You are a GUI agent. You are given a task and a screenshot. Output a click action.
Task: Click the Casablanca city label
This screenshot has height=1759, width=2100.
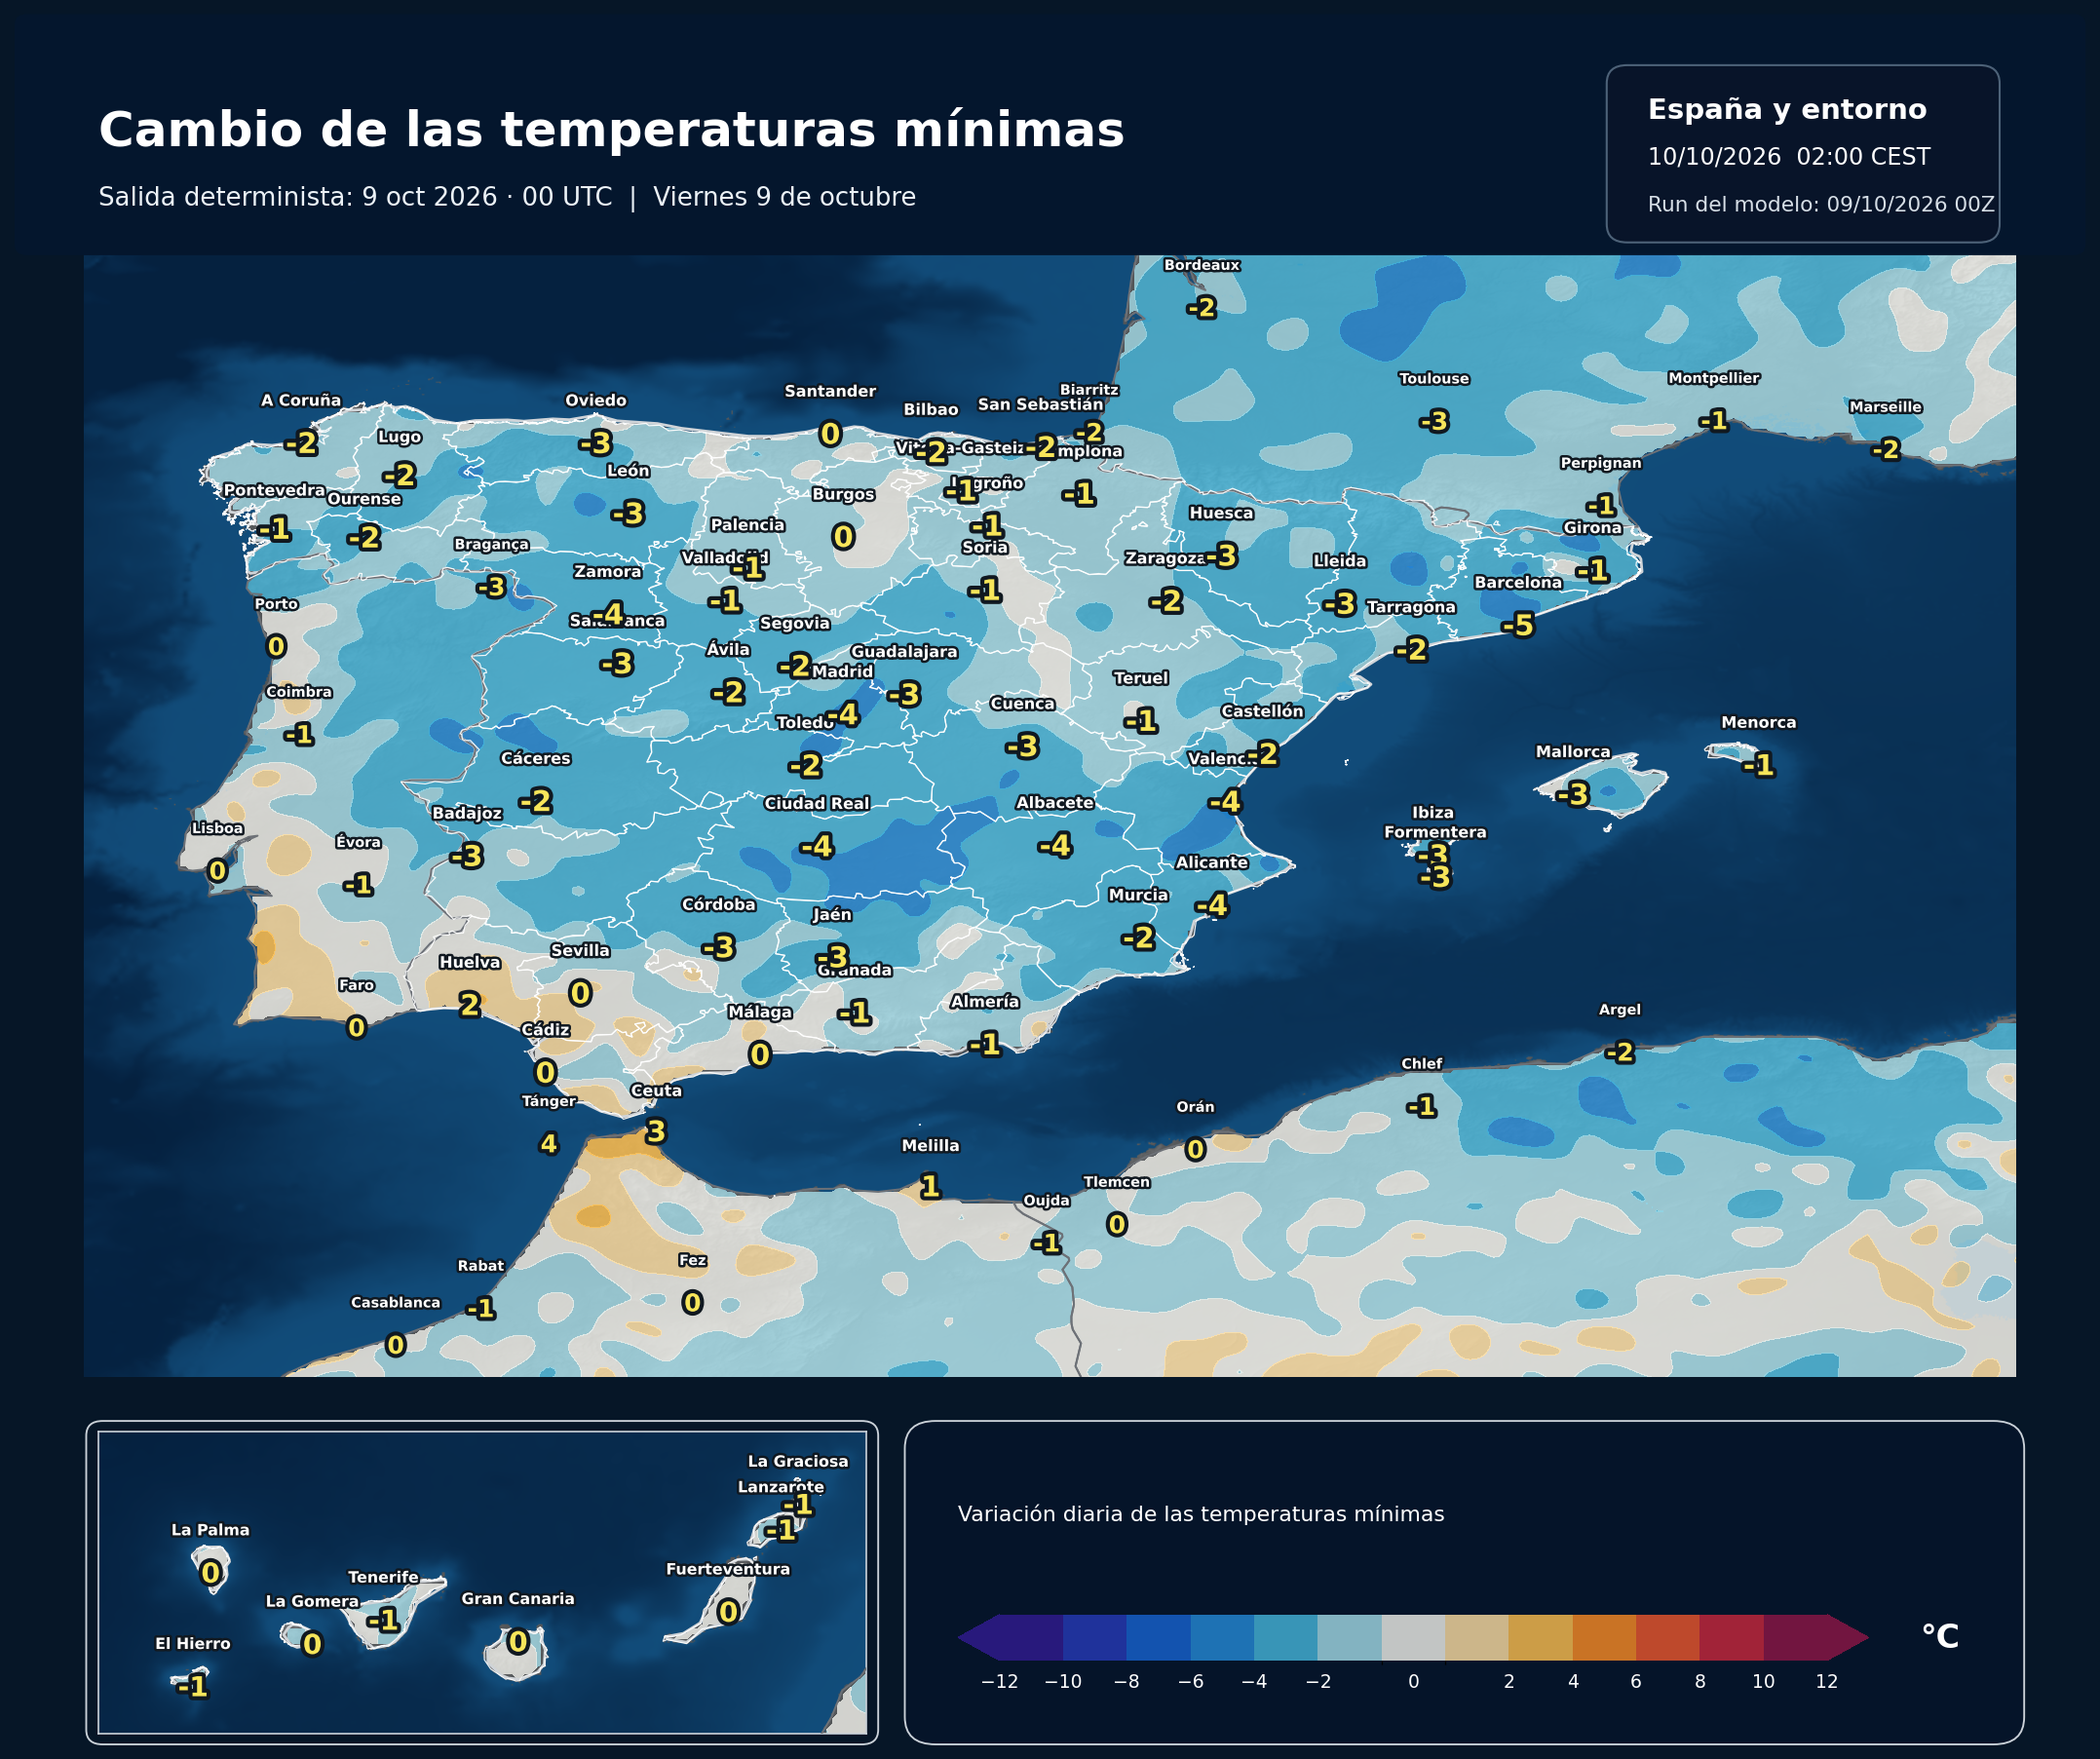395,1303
